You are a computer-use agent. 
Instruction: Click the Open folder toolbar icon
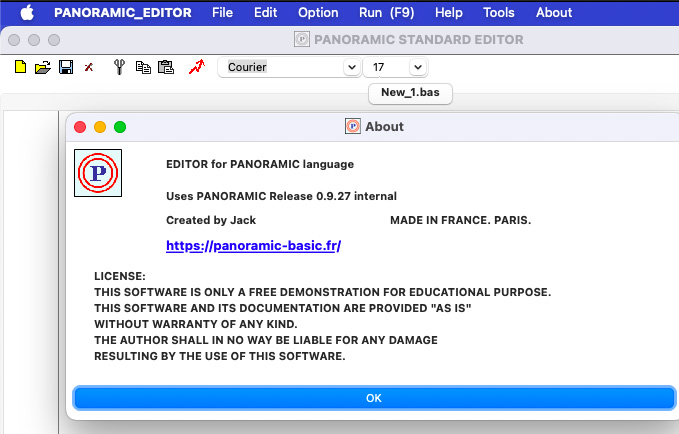(43, 67)
